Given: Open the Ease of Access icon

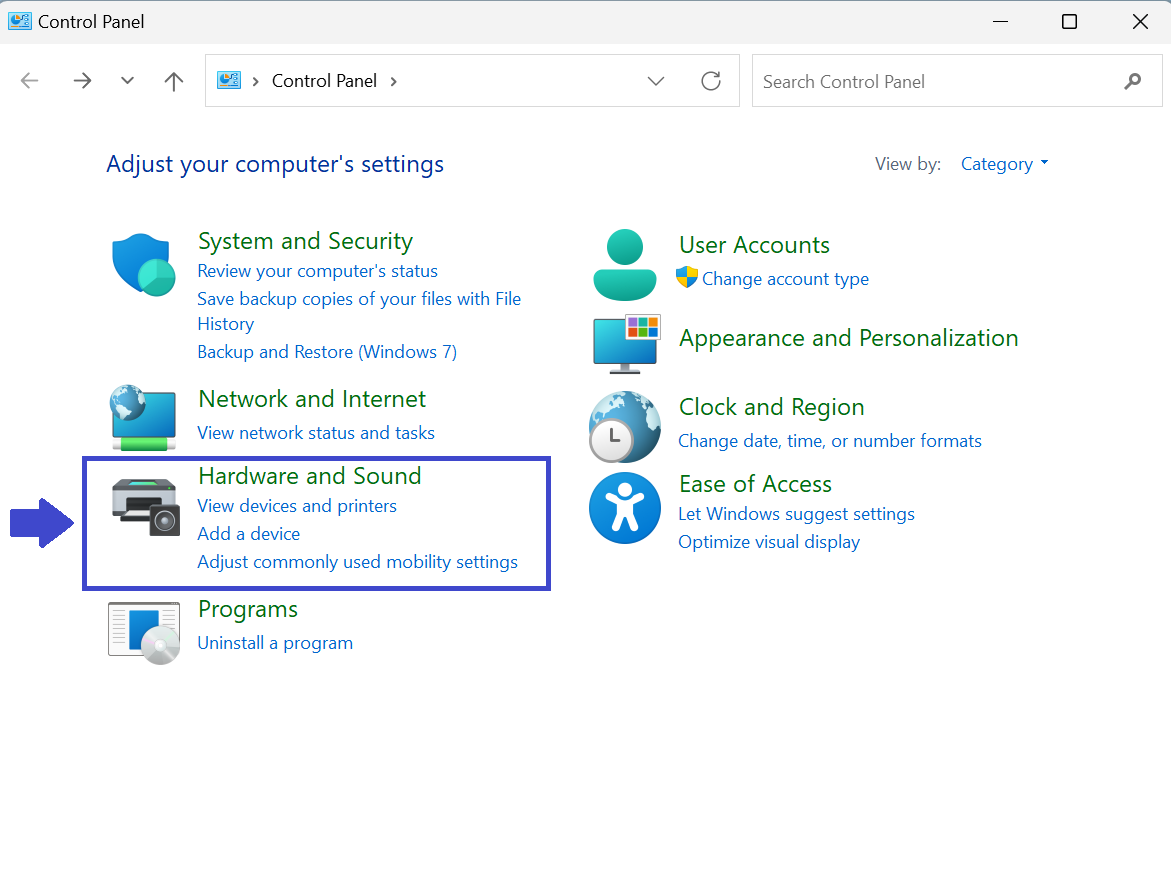Looking at the screenshot, I should 625,508.
